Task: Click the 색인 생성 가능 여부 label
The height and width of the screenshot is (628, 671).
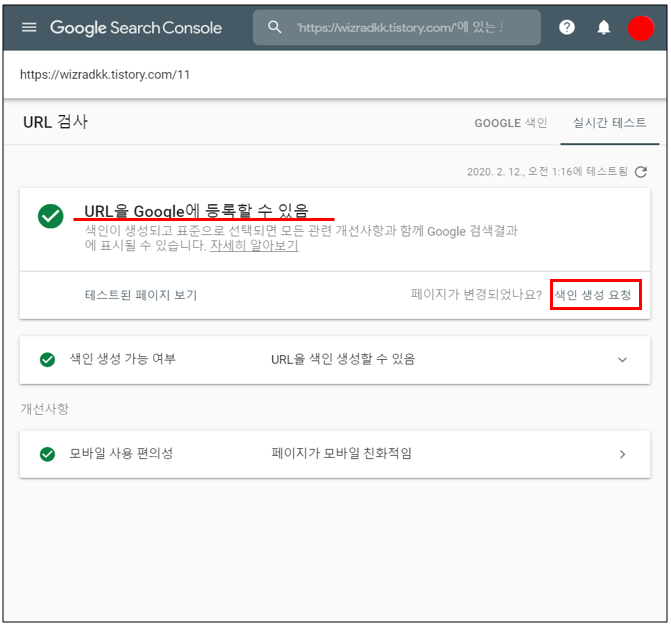Action: coord(122,358)
